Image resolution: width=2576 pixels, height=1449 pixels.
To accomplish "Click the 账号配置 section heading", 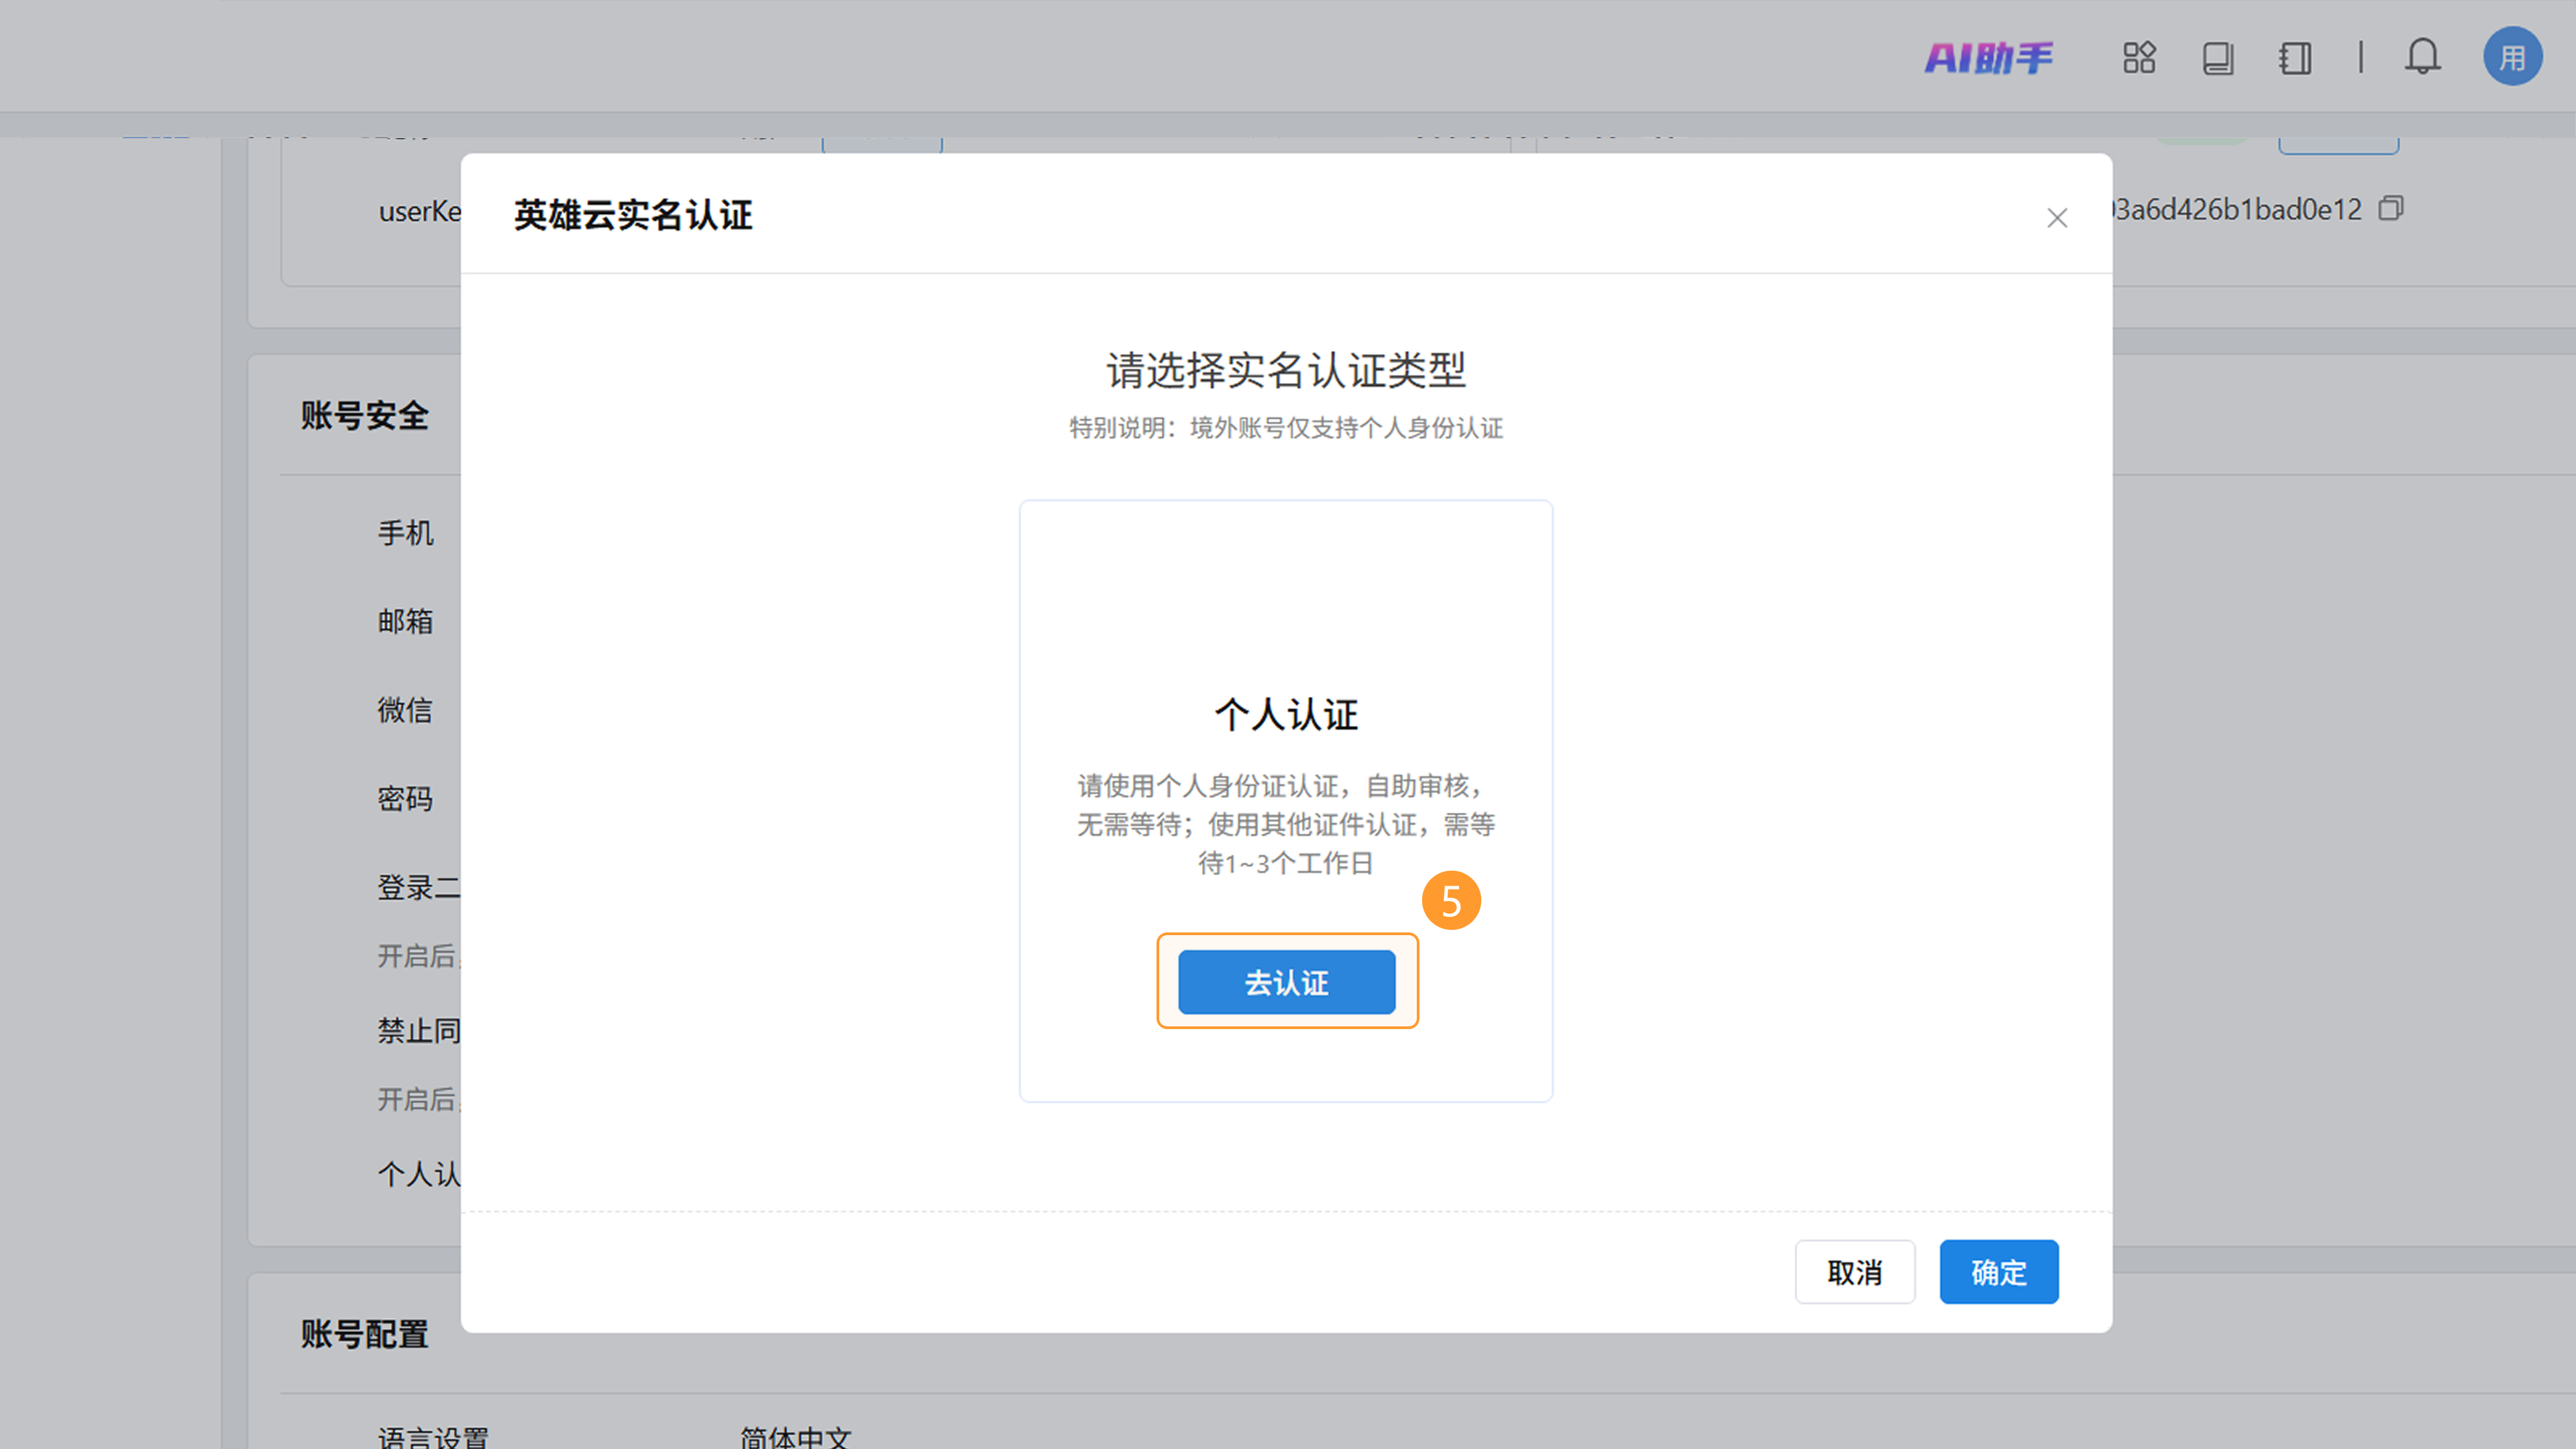I will (x=364, y=1334).
